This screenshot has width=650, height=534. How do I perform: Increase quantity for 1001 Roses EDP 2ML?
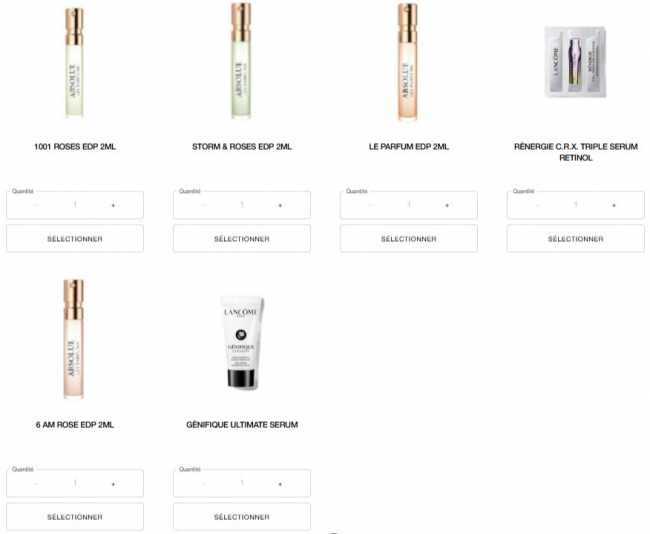pyautogui.click(x=113, y=206)
